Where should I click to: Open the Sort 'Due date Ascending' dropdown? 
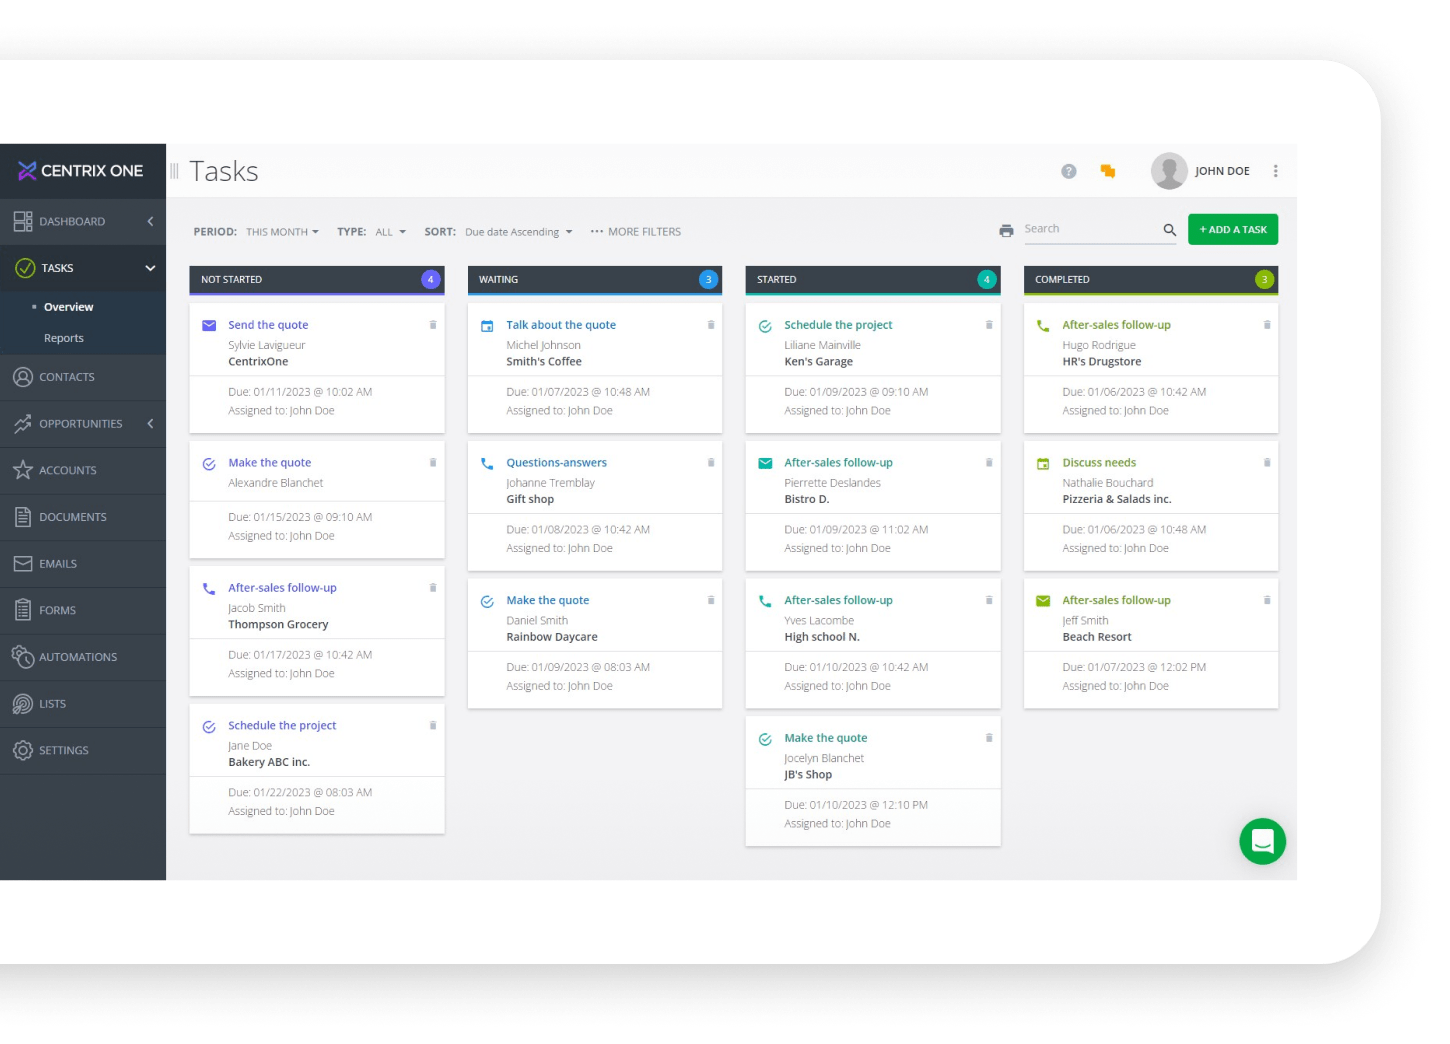pyautogui.click(x=517, y=231)
